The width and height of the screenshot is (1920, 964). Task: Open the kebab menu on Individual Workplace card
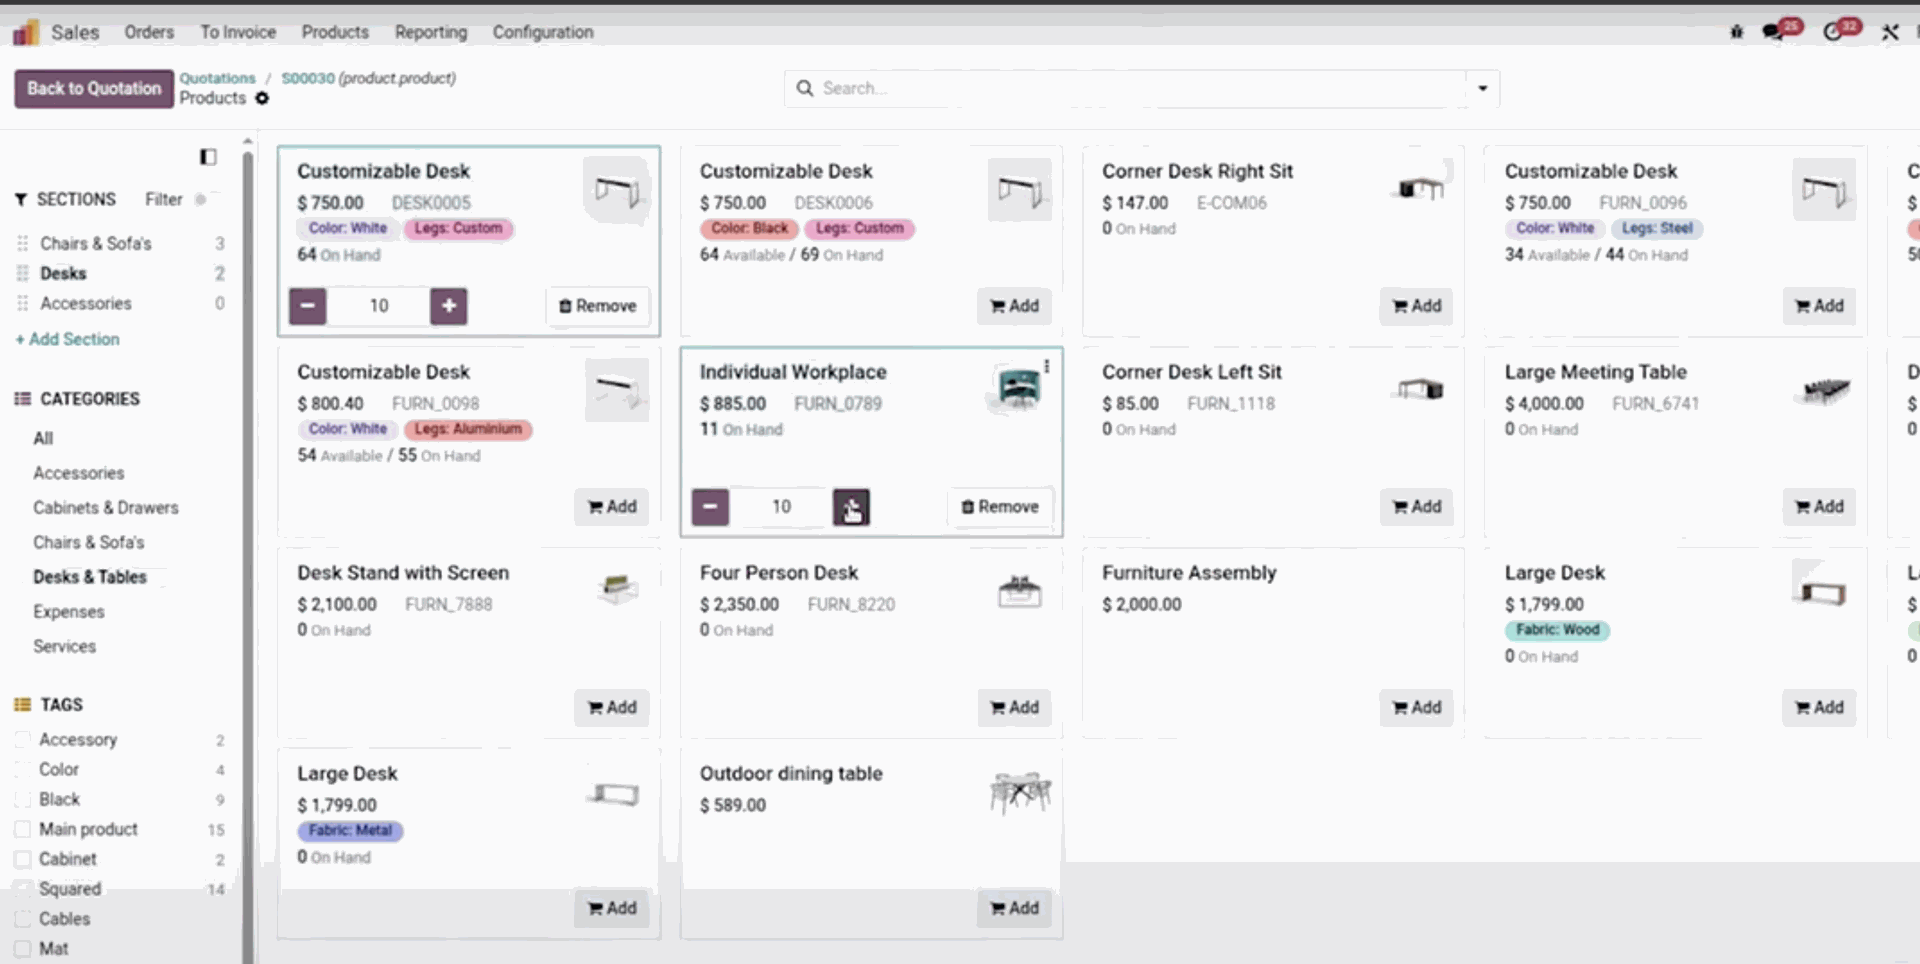pos(1047,366)
